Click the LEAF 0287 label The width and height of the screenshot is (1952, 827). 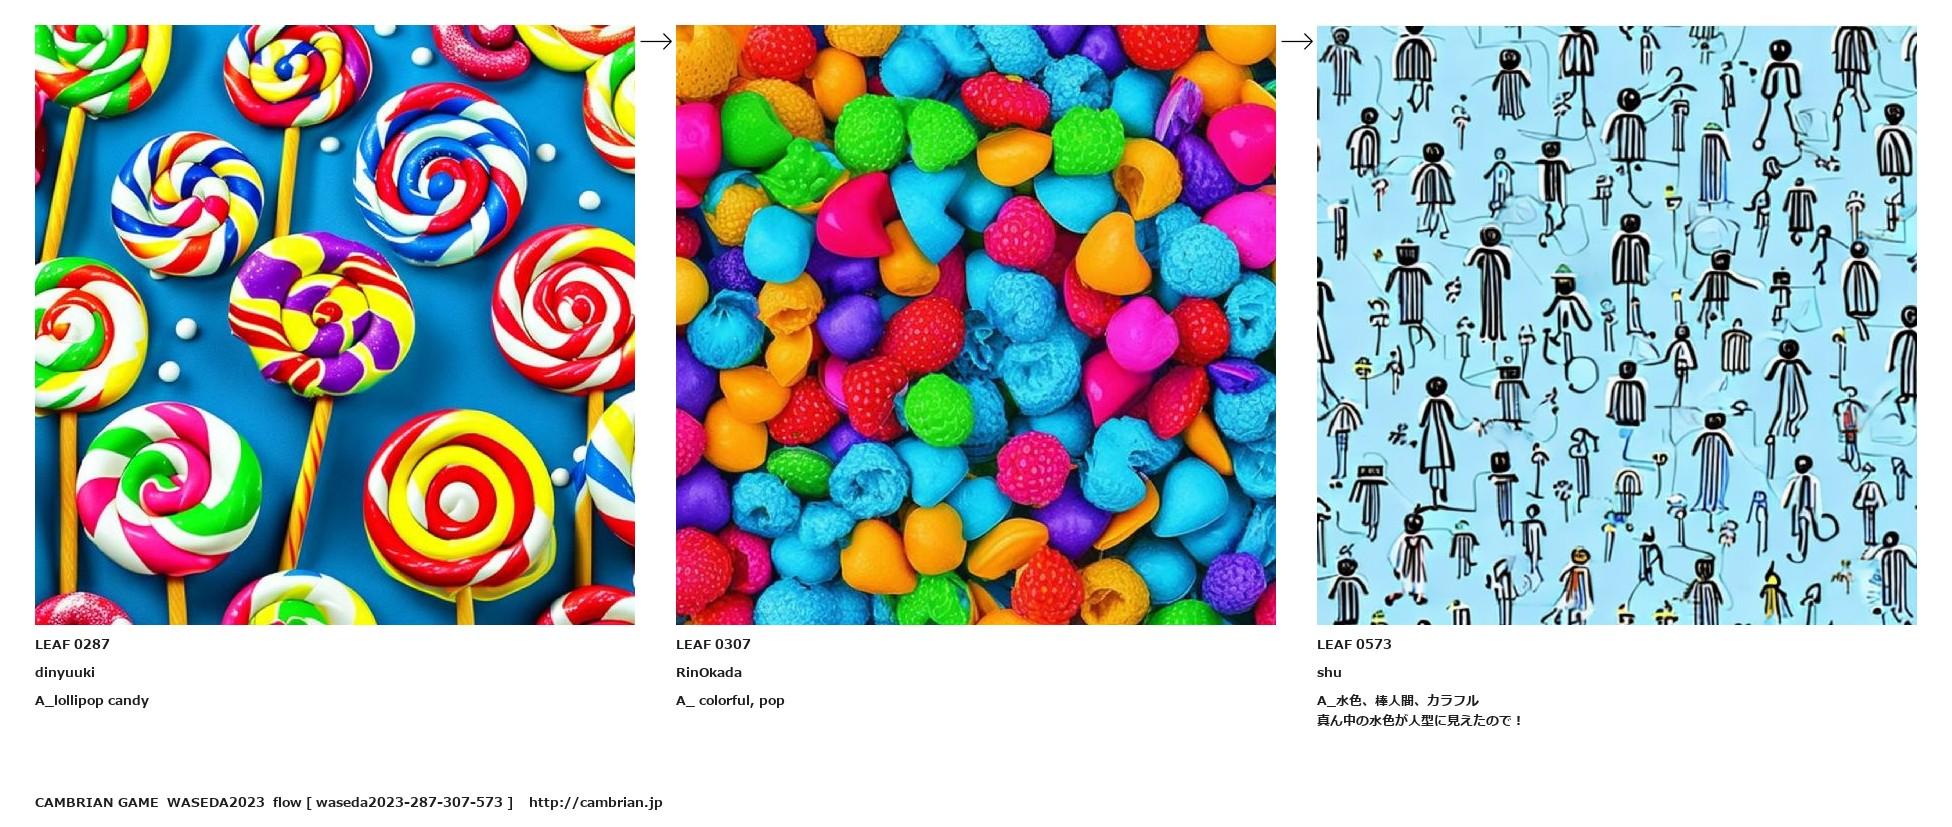click(72, 644)
